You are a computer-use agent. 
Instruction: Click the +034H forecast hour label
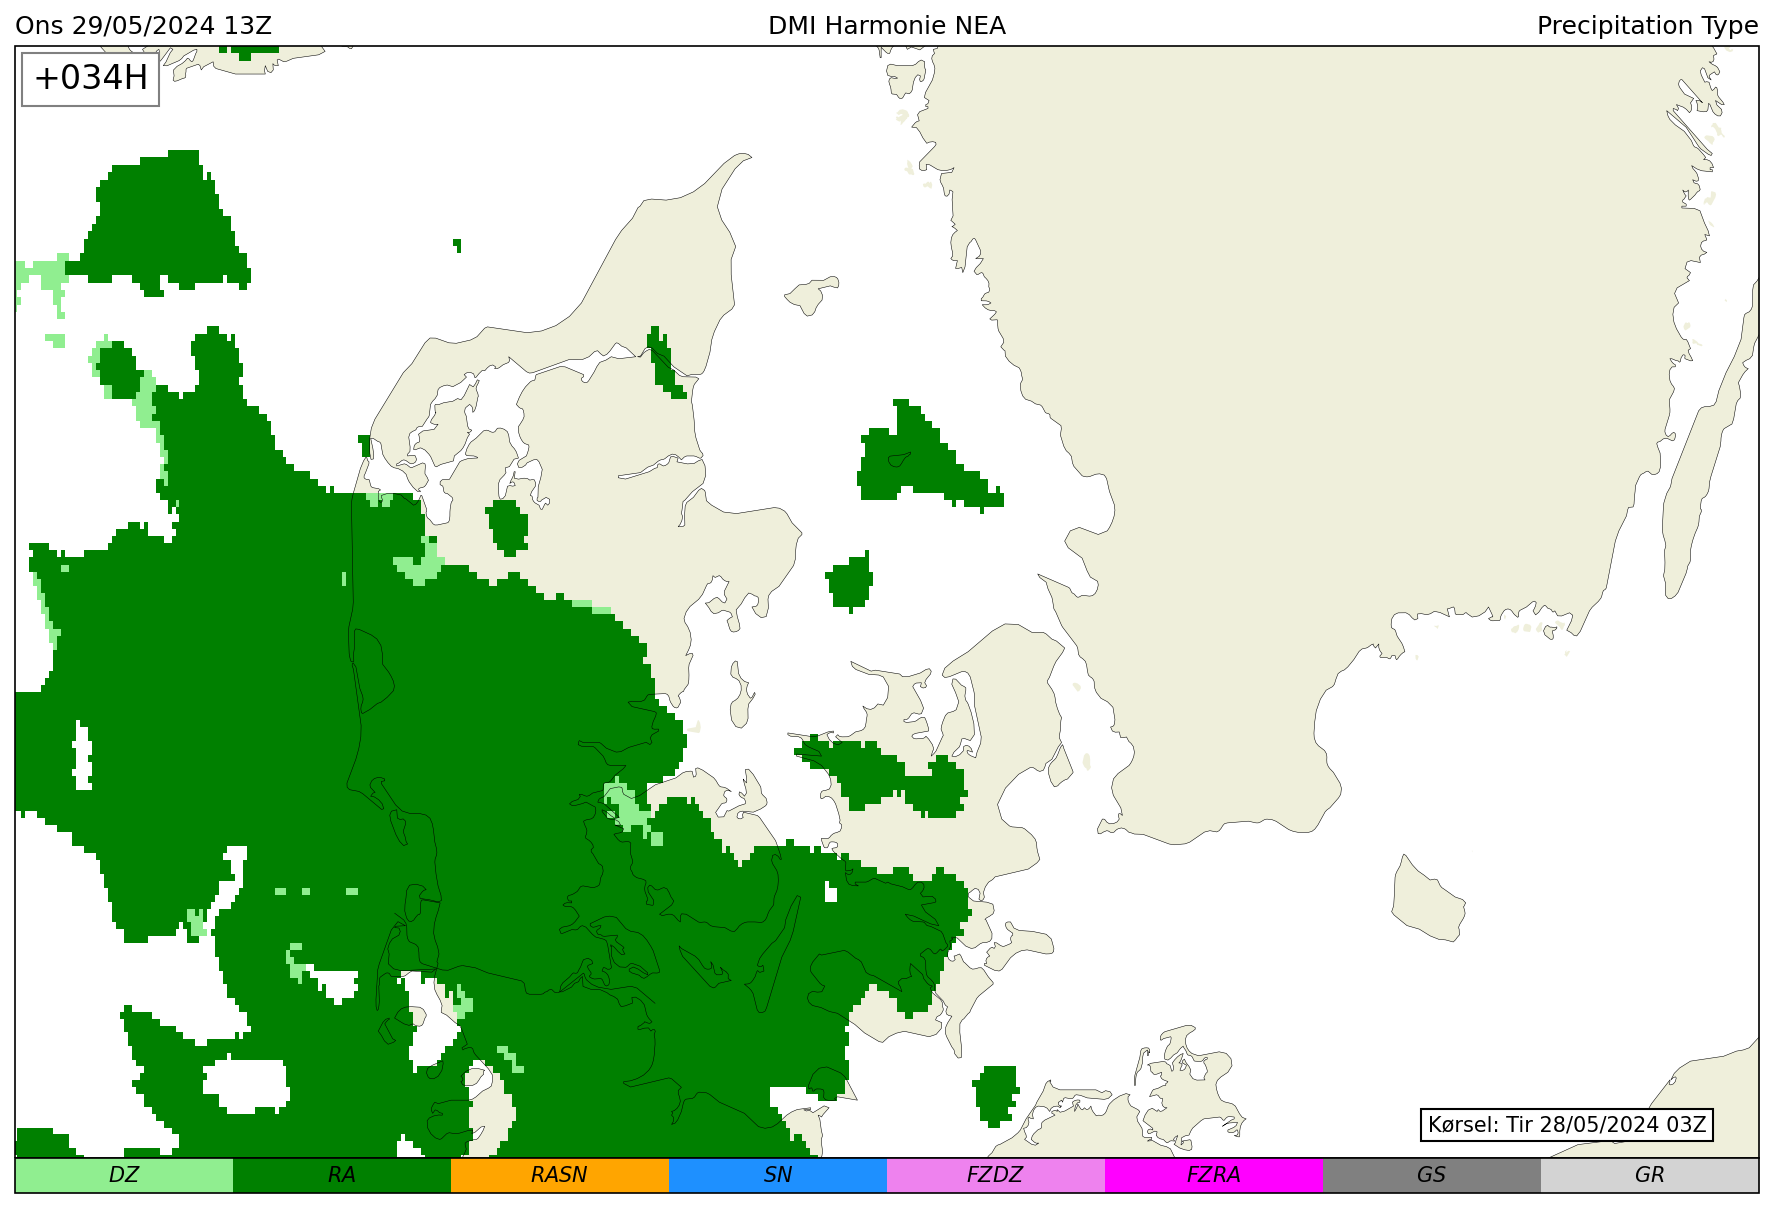coord(91,78)
